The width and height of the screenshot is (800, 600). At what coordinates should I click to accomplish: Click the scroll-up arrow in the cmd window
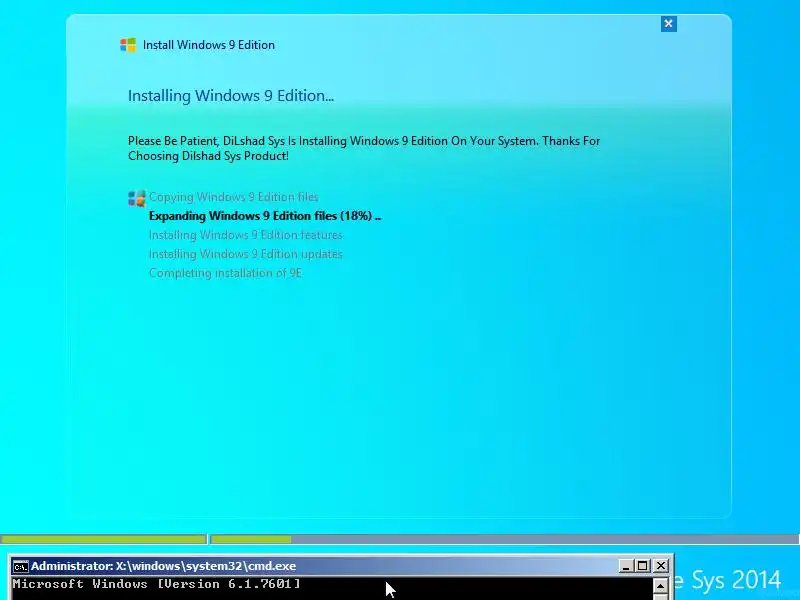pyautogui.click(x=660, y=586)
